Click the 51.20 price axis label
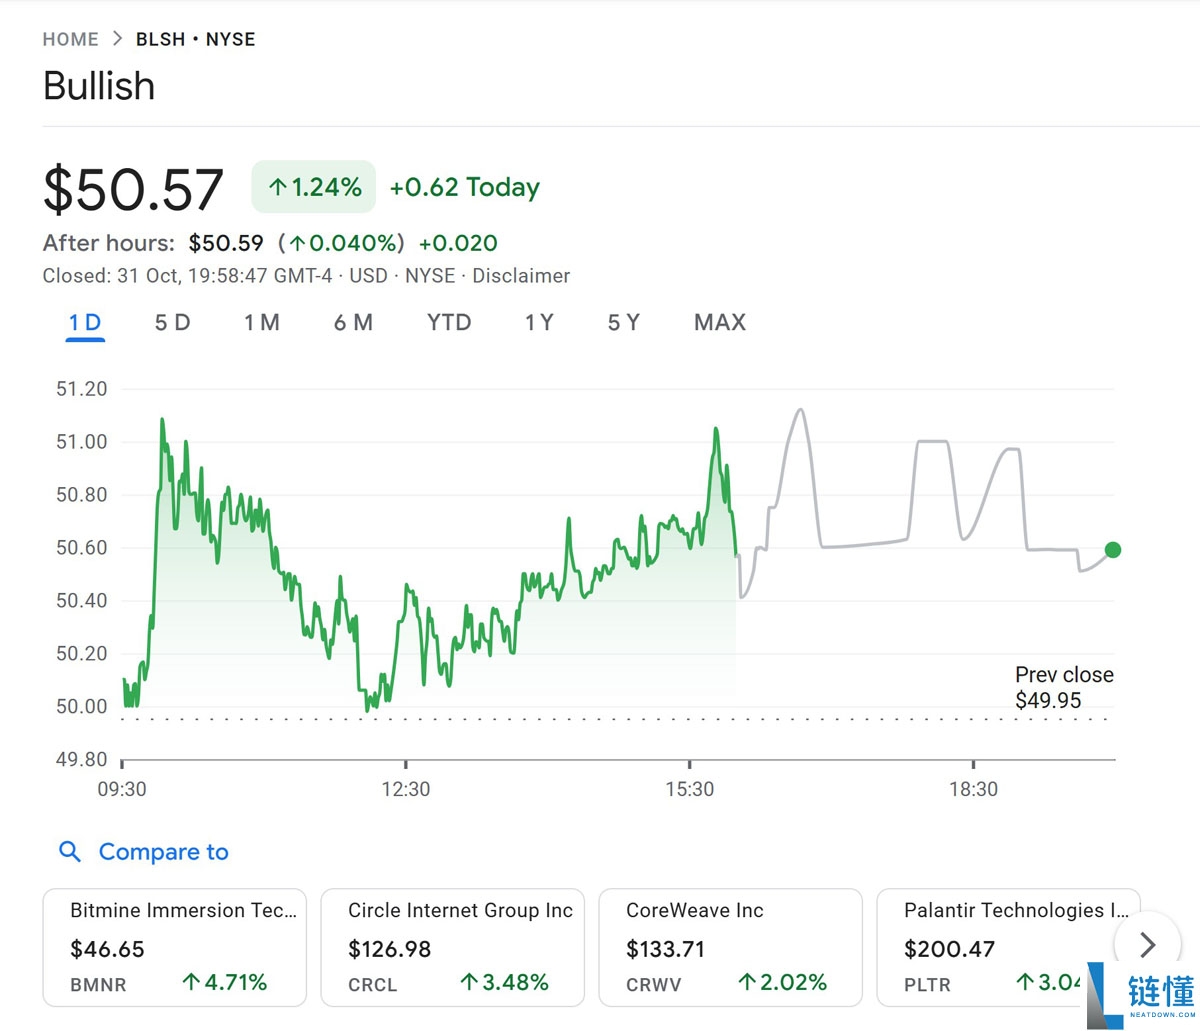This screenshot has width=1200, height=1031. point(81,389)
